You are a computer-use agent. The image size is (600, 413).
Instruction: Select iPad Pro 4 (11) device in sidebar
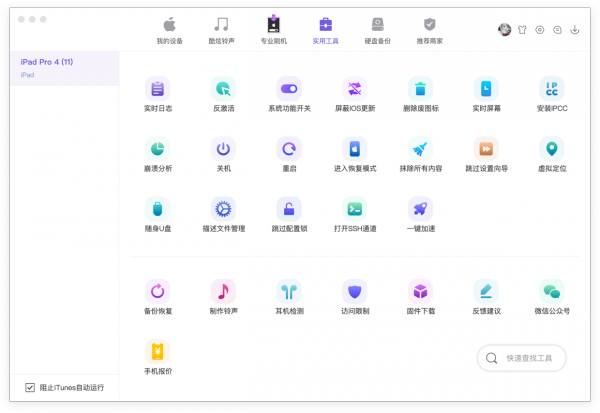(x=65, y=68)
